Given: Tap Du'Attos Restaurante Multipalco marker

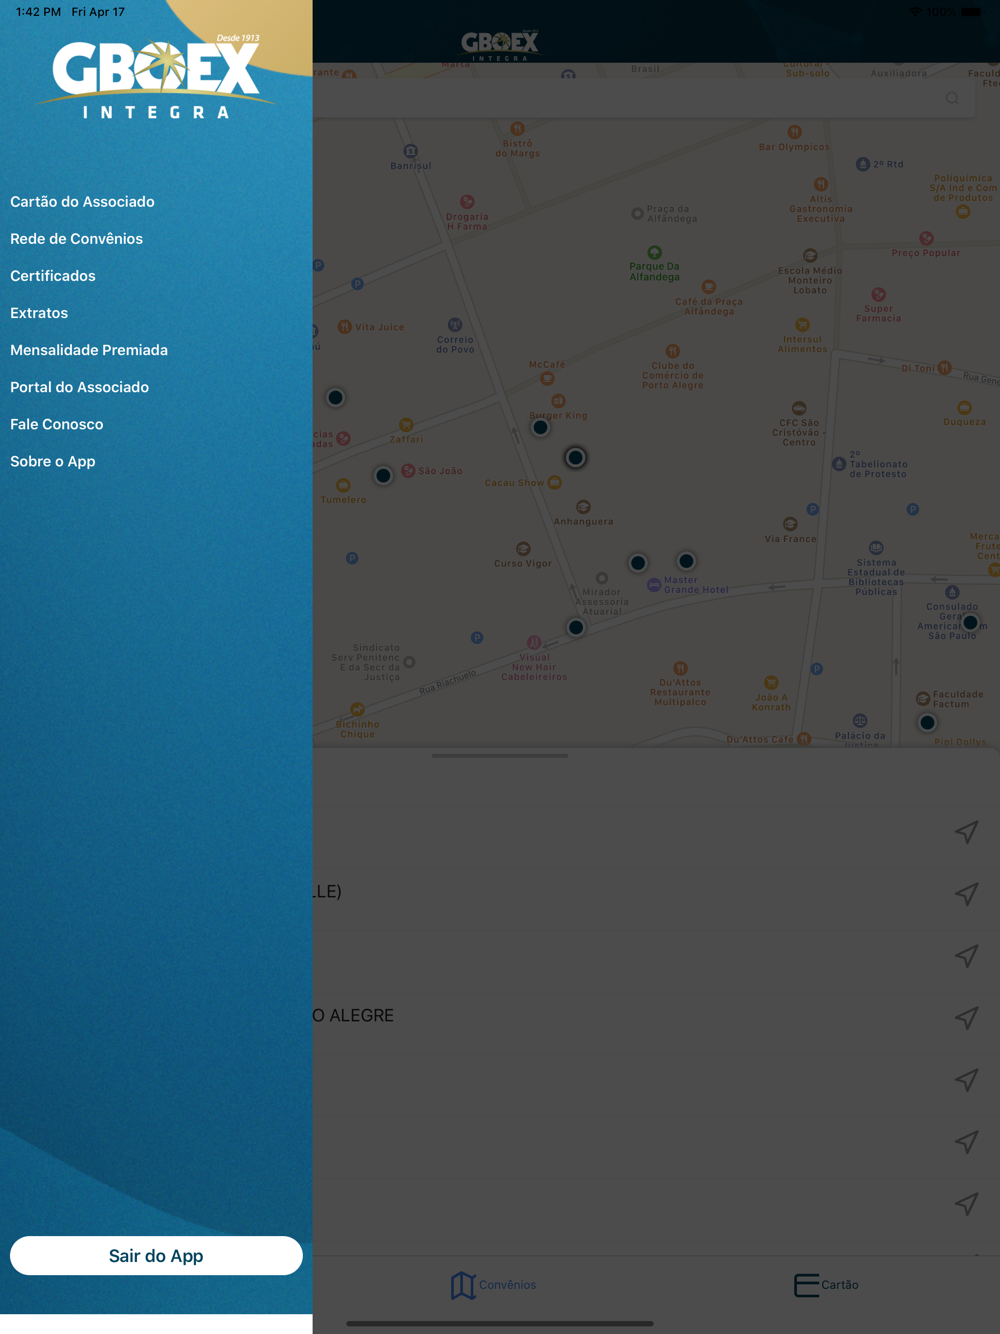Looking at the screenshot, I should point(680,668).
